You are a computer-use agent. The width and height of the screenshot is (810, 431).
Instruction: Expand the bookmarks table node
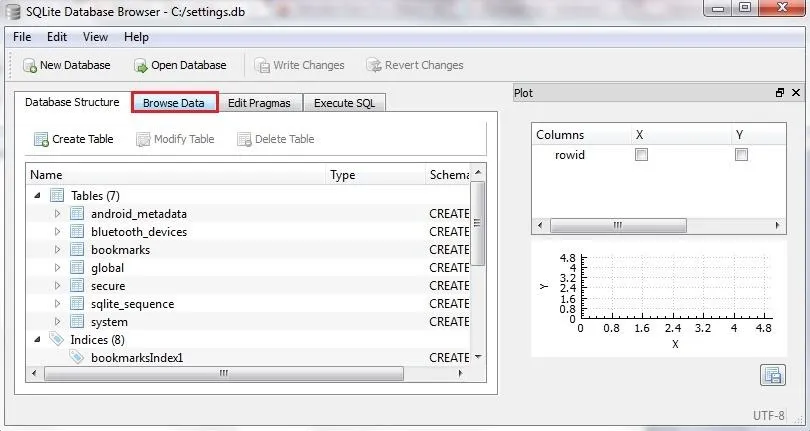tap(57, 250)
